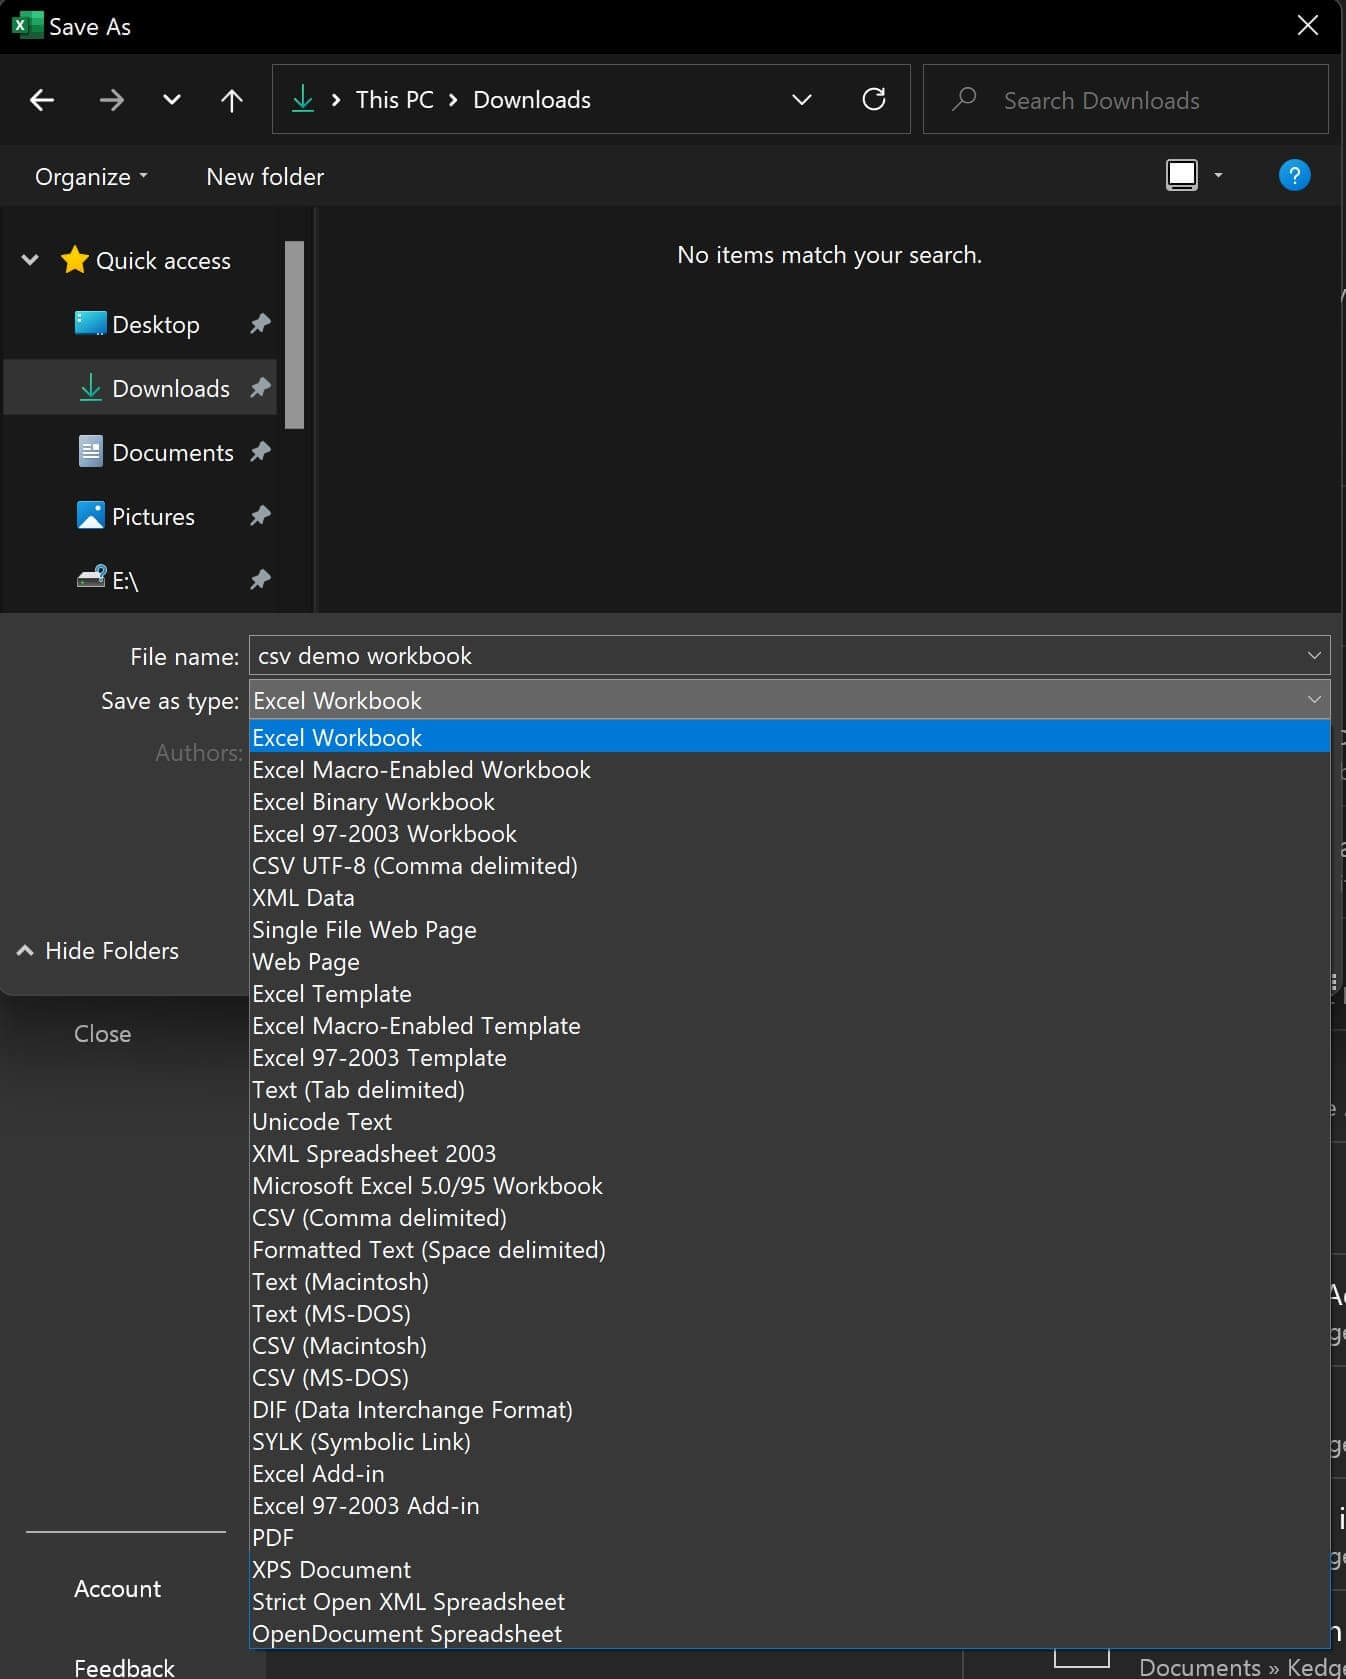Open the Organize menu
Screen dimensions: 1346x1679
(x=91, y=177)
